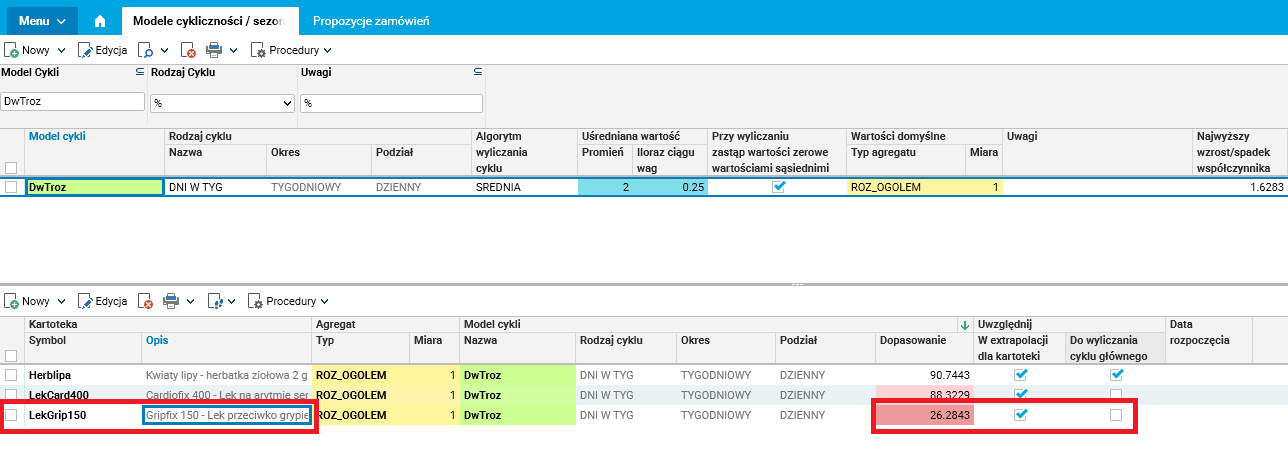Select the LekCard400 row checkbox
This screenshot has height=465, width=1288.
point(11,394)
